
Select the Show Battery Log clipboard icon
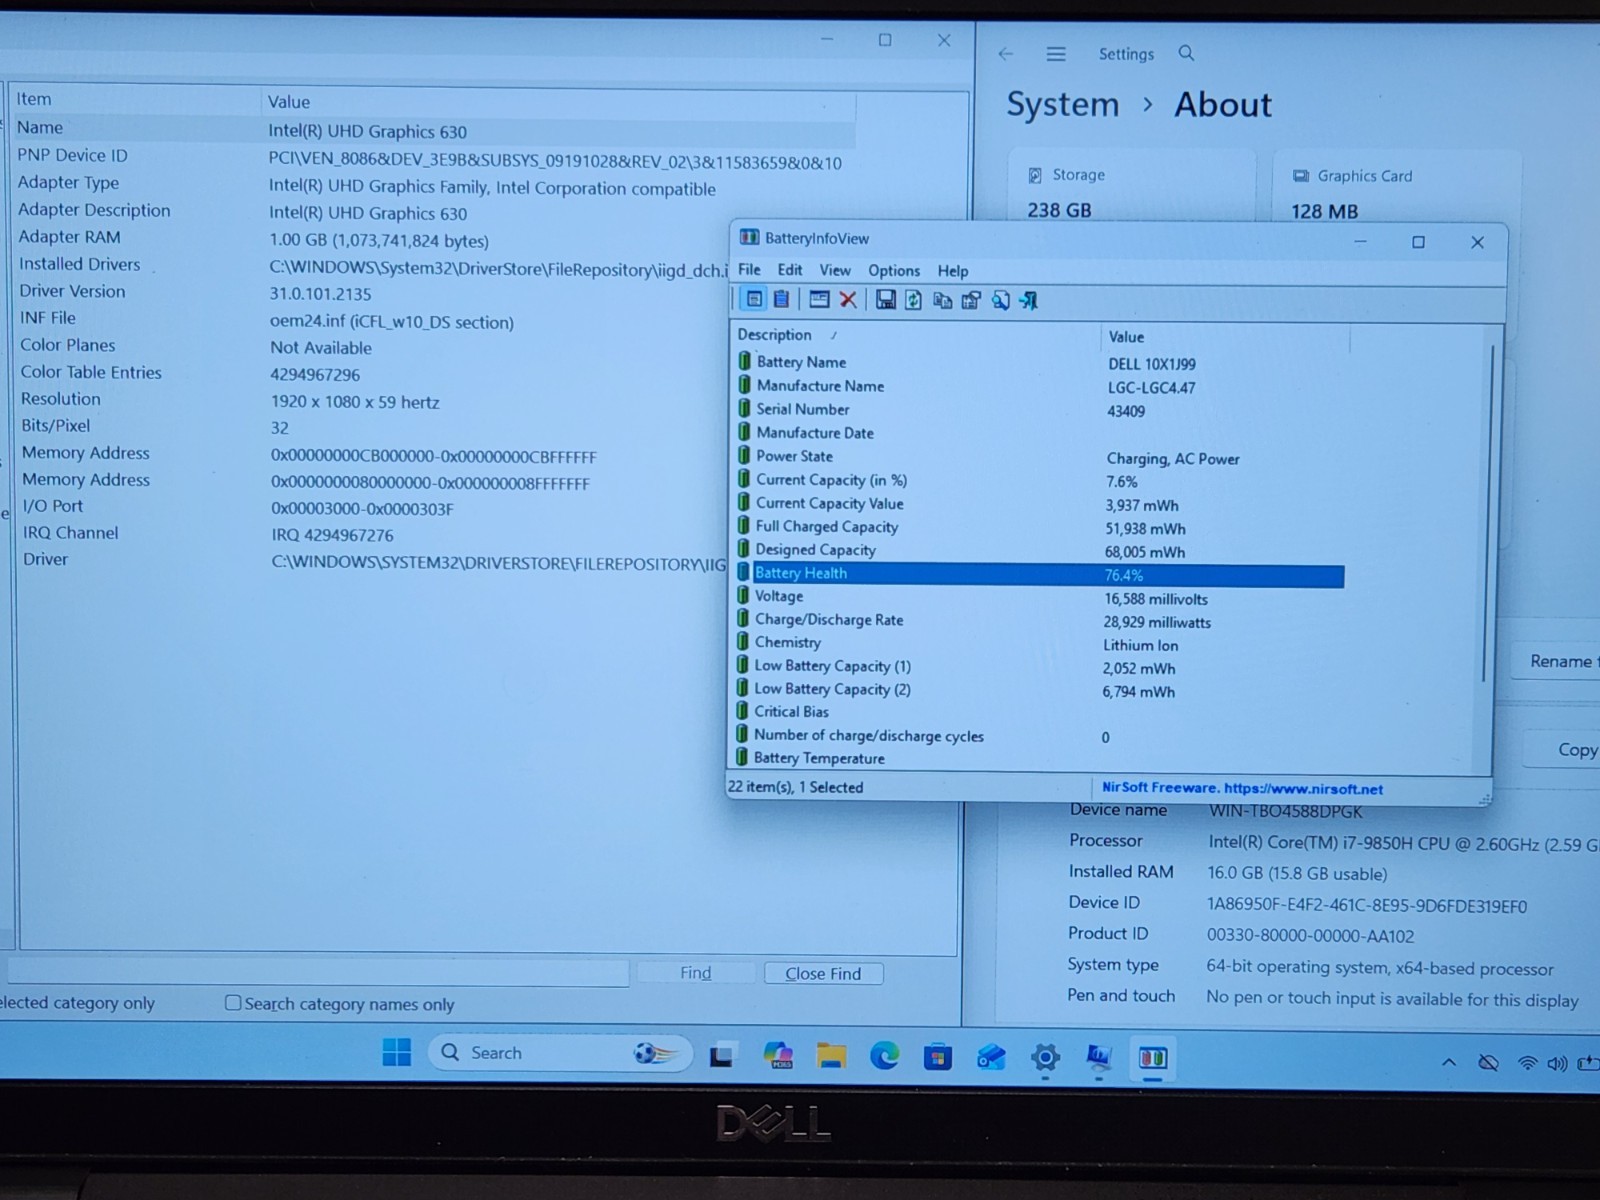(782, 299)
